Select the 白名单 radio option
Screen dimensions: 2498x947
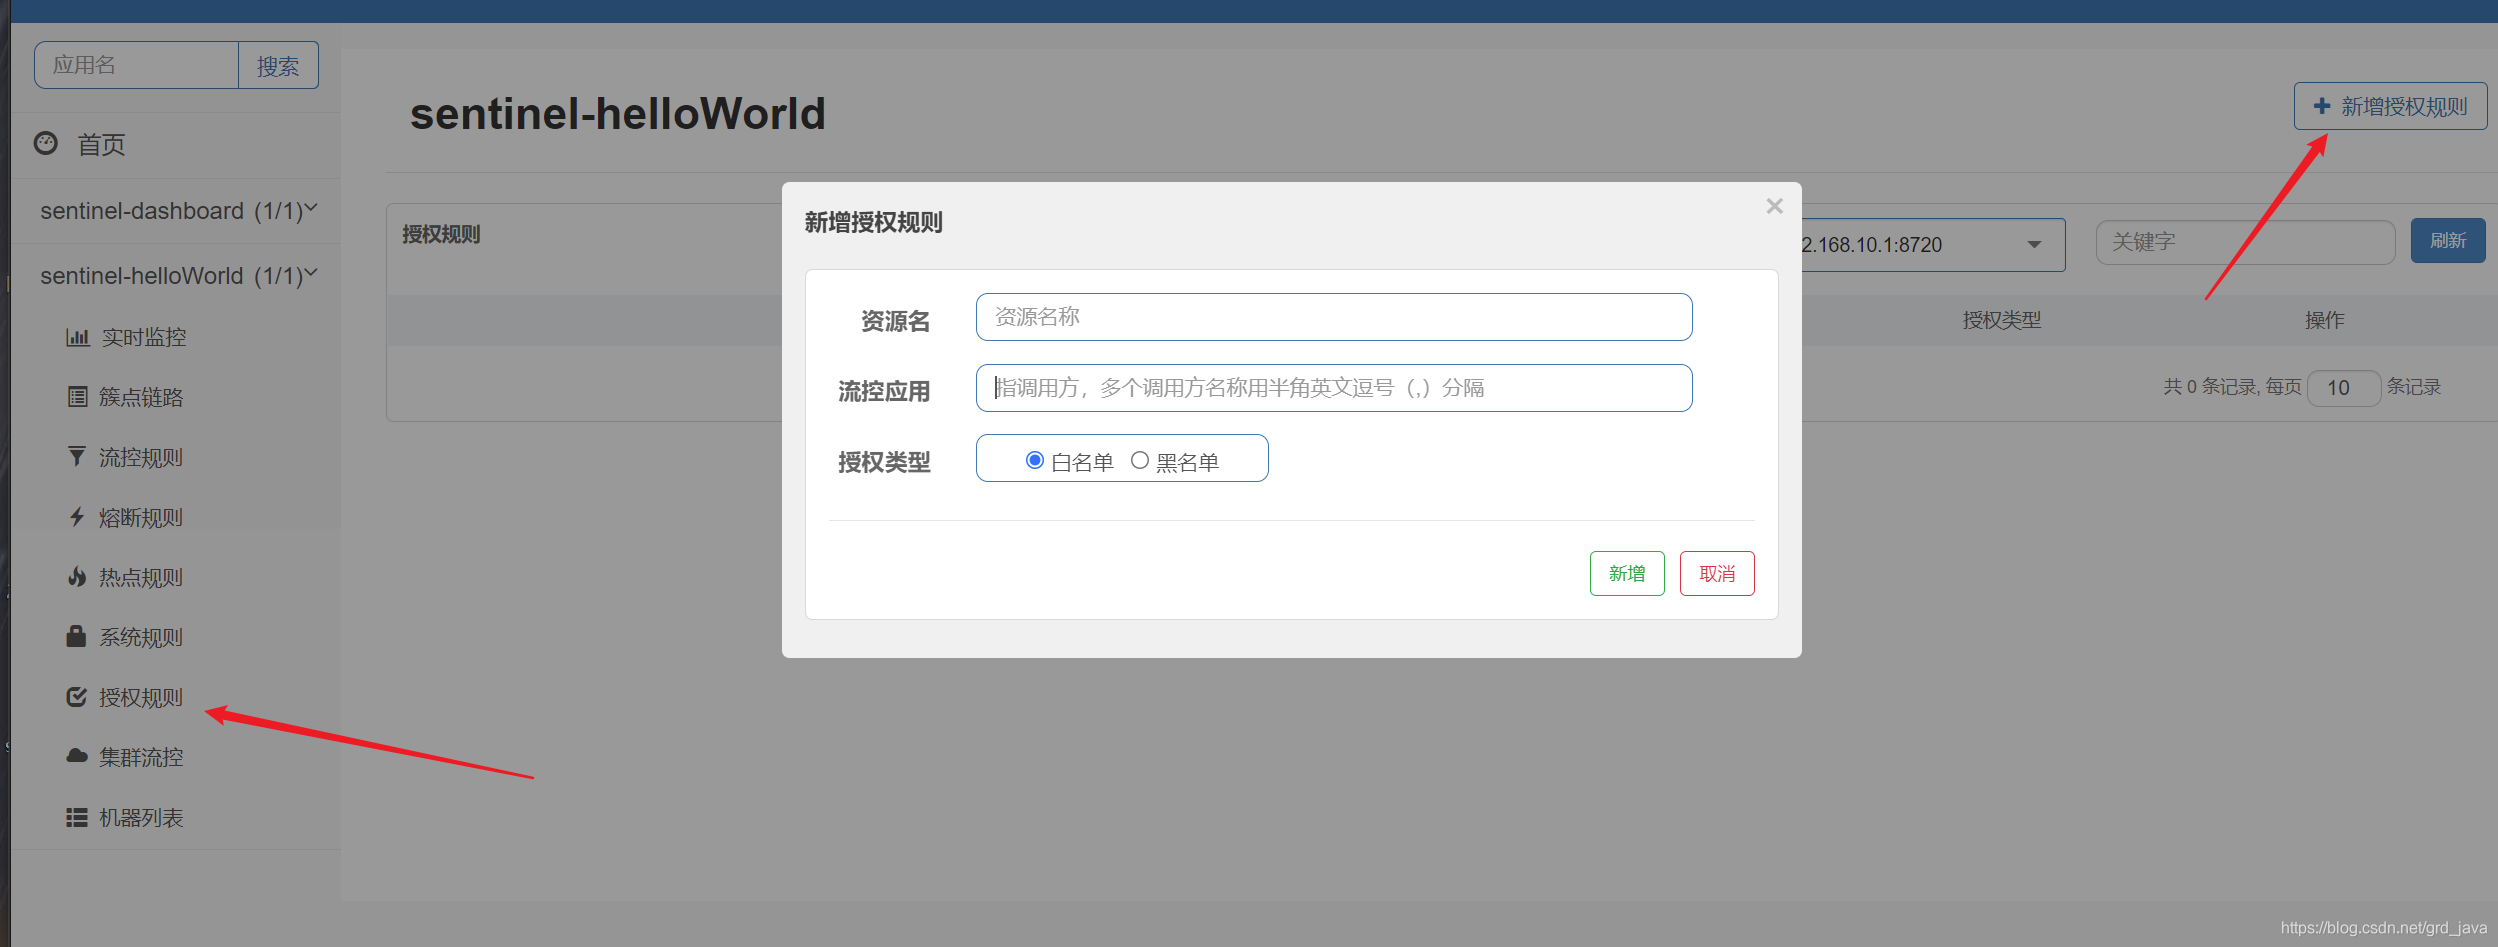[x=1035, y=460]
